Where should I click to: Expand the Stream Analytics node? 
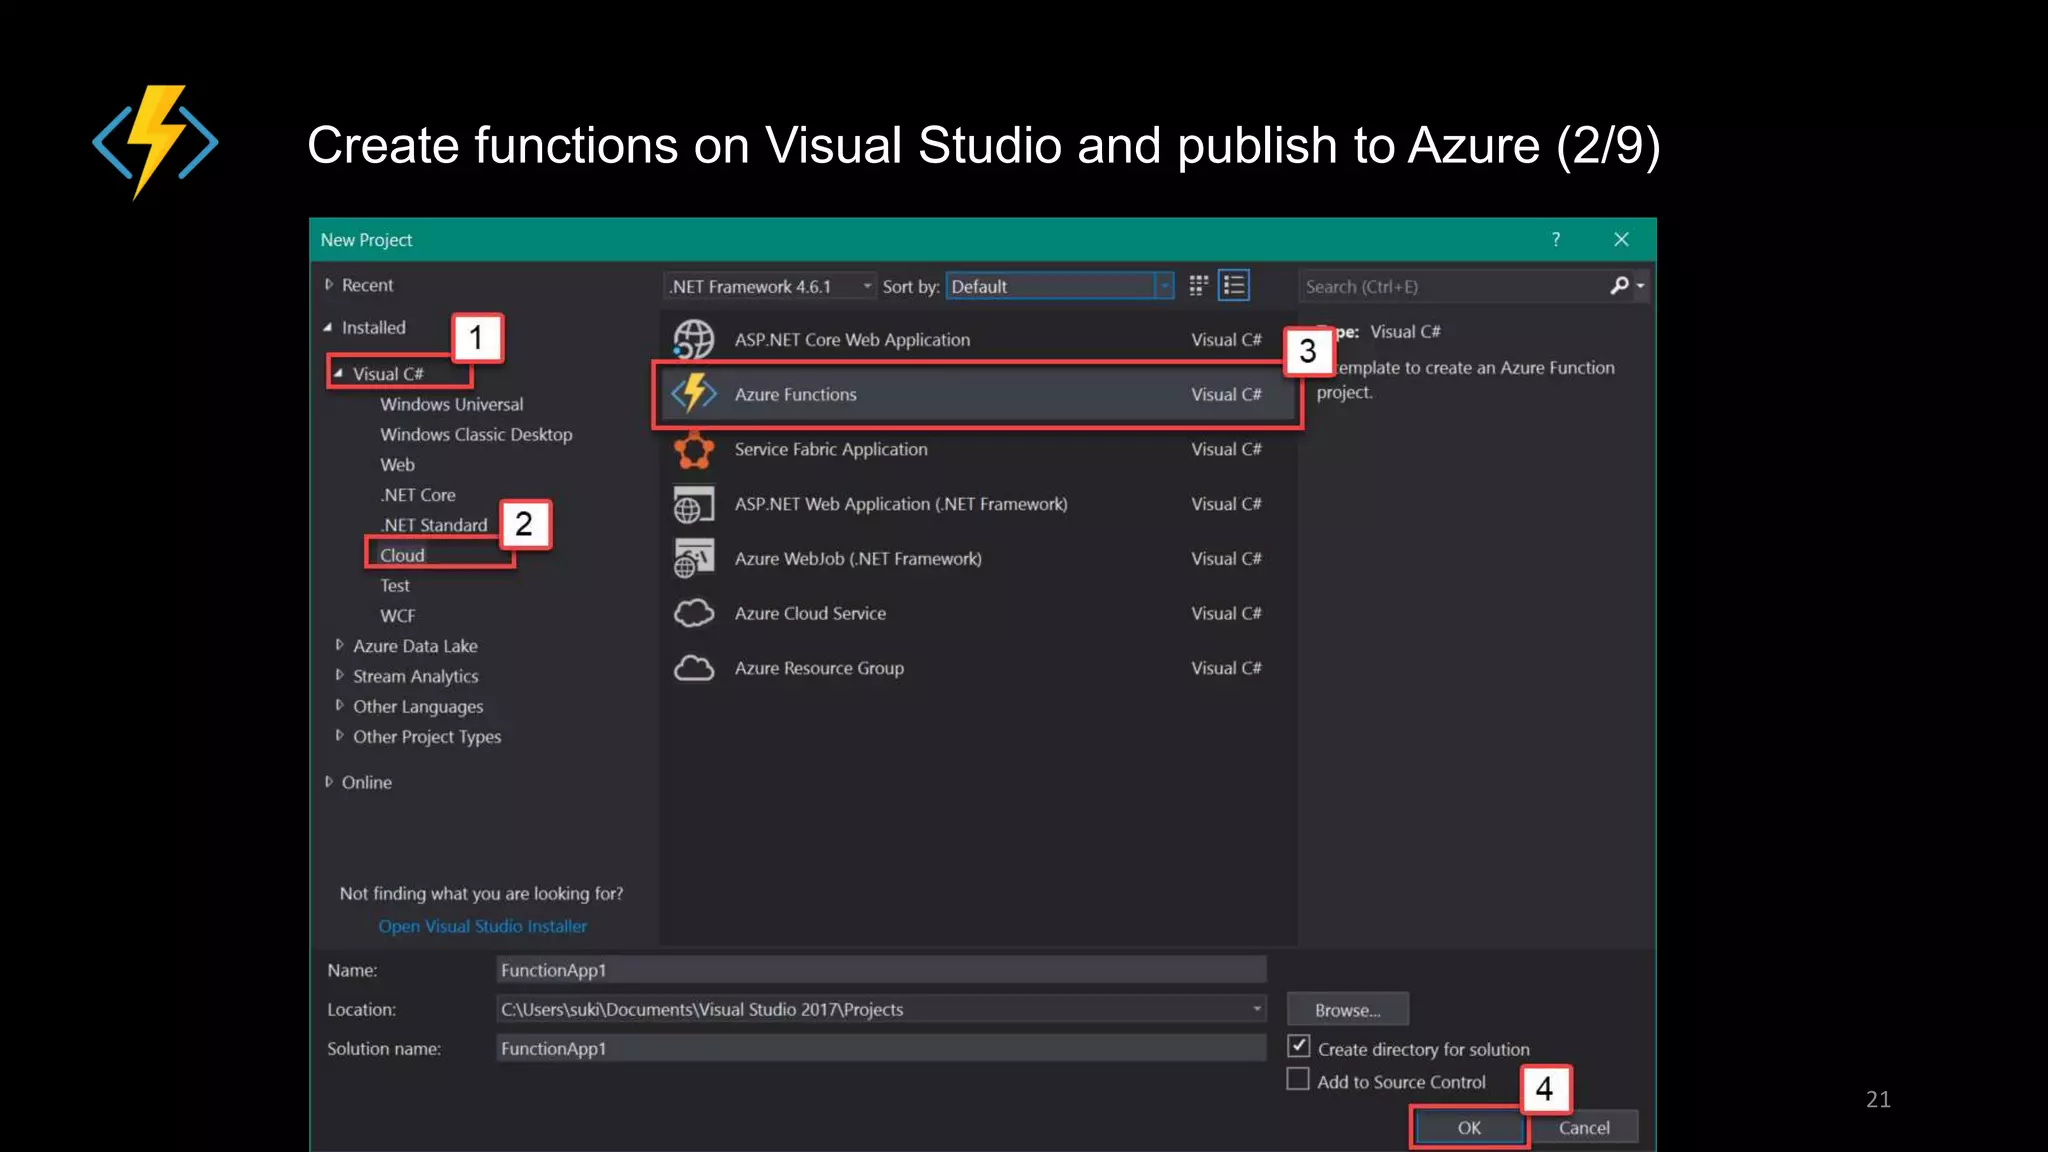[339, 675]
